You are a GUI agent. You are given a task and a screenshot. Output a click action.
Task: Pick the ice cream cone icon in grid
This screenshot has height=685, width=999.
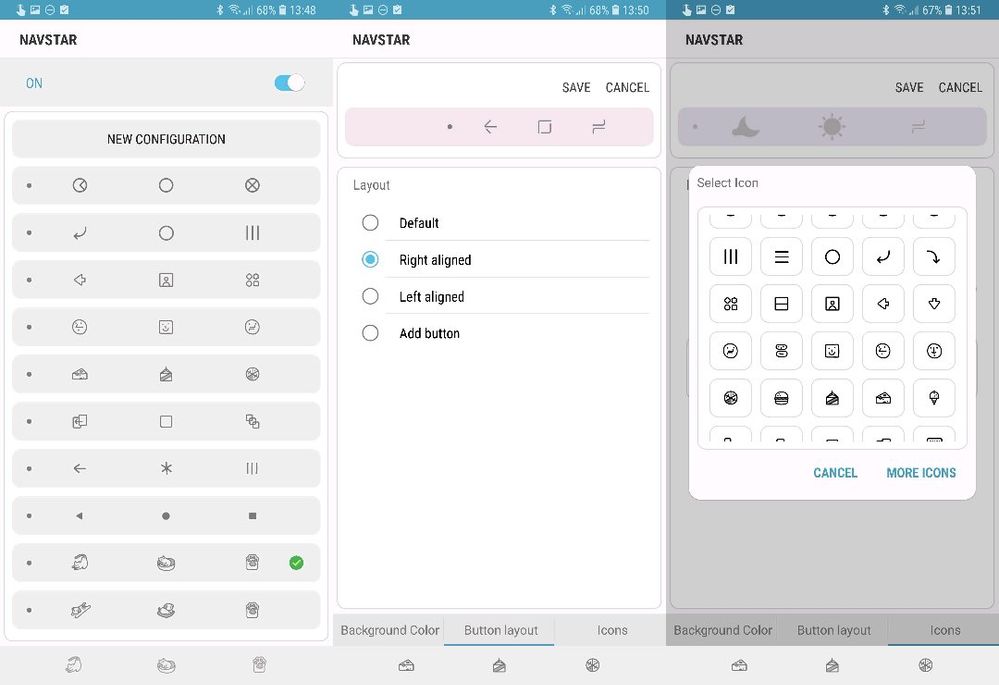pyautogui.click(x=934, y=398)
